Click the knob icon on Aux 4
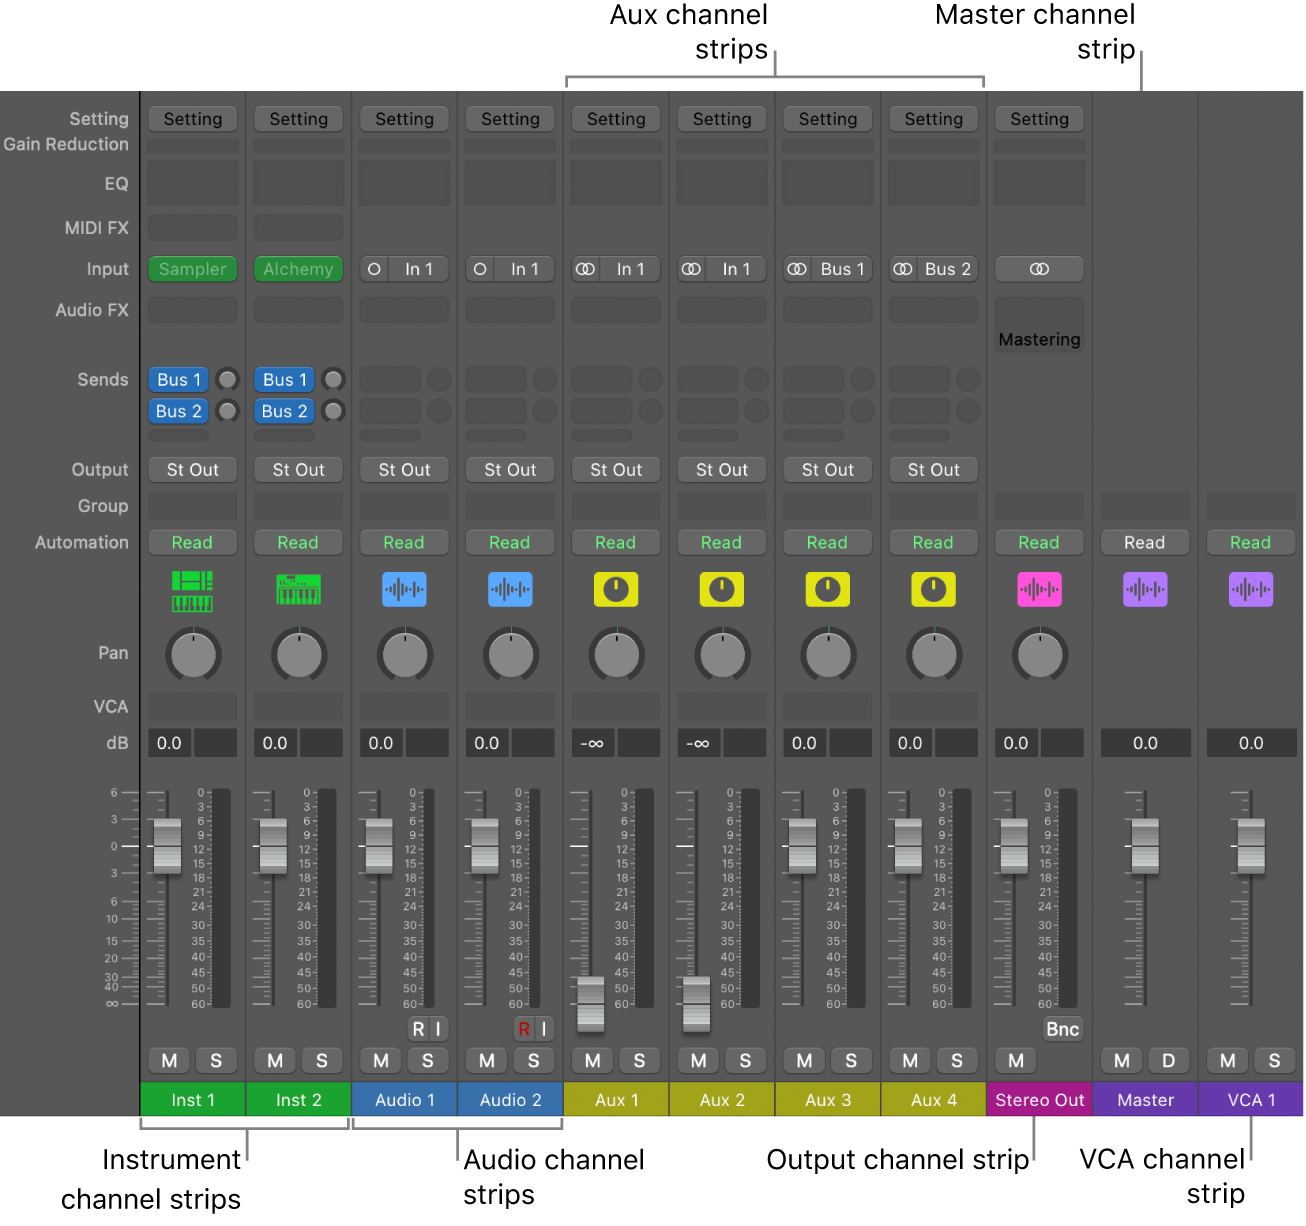 coord(933,590)
